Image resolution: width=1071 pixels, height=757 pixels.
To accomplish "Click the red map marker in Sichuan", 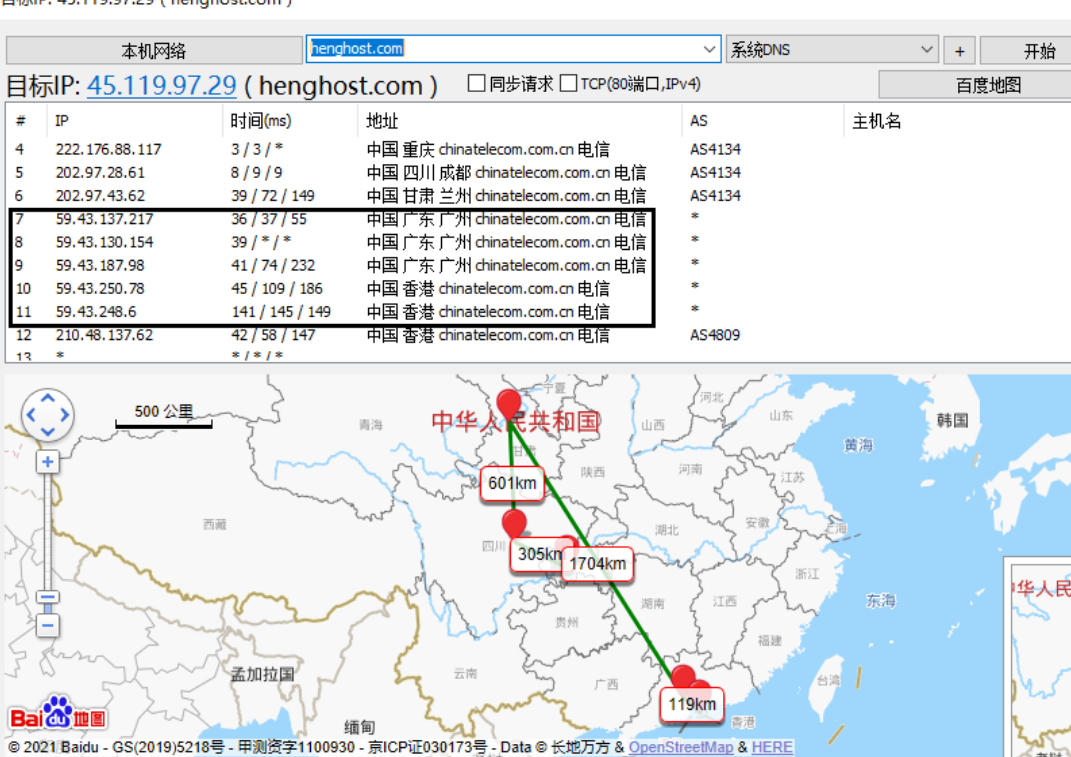I will point(514,523).
